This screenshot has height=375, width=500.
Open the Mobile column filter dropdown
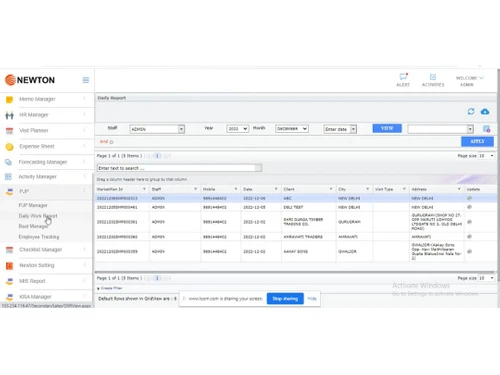click(236, 189)
